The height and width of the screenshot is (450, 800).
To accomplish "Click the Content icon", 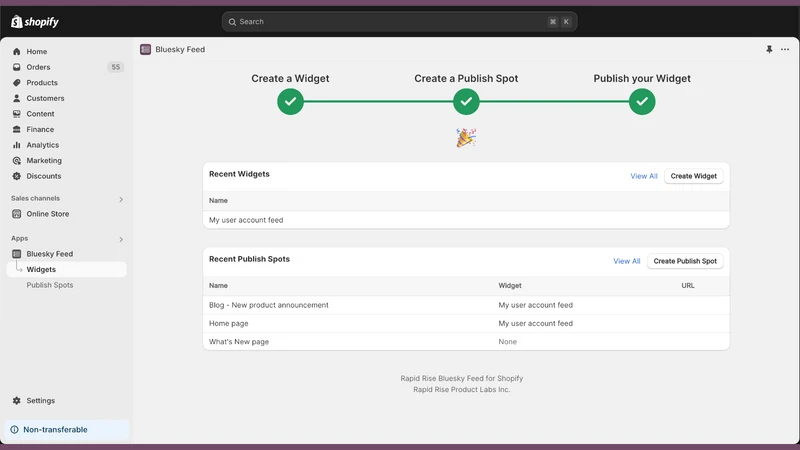I will coord(17,114).
